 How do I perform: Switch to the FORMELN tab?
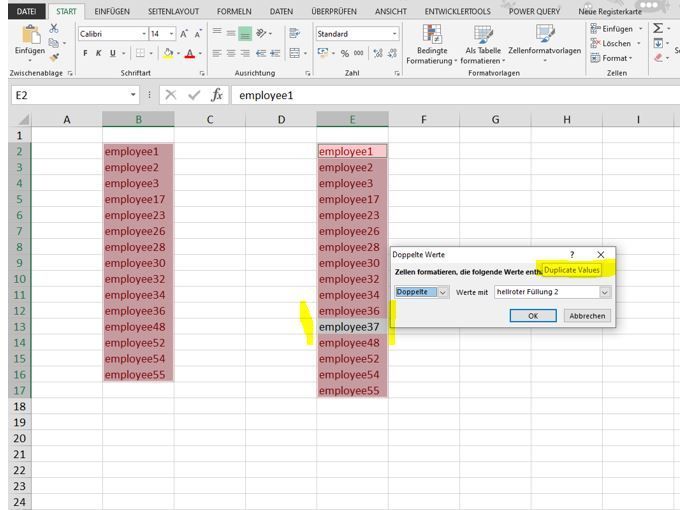tap(234, 11)
